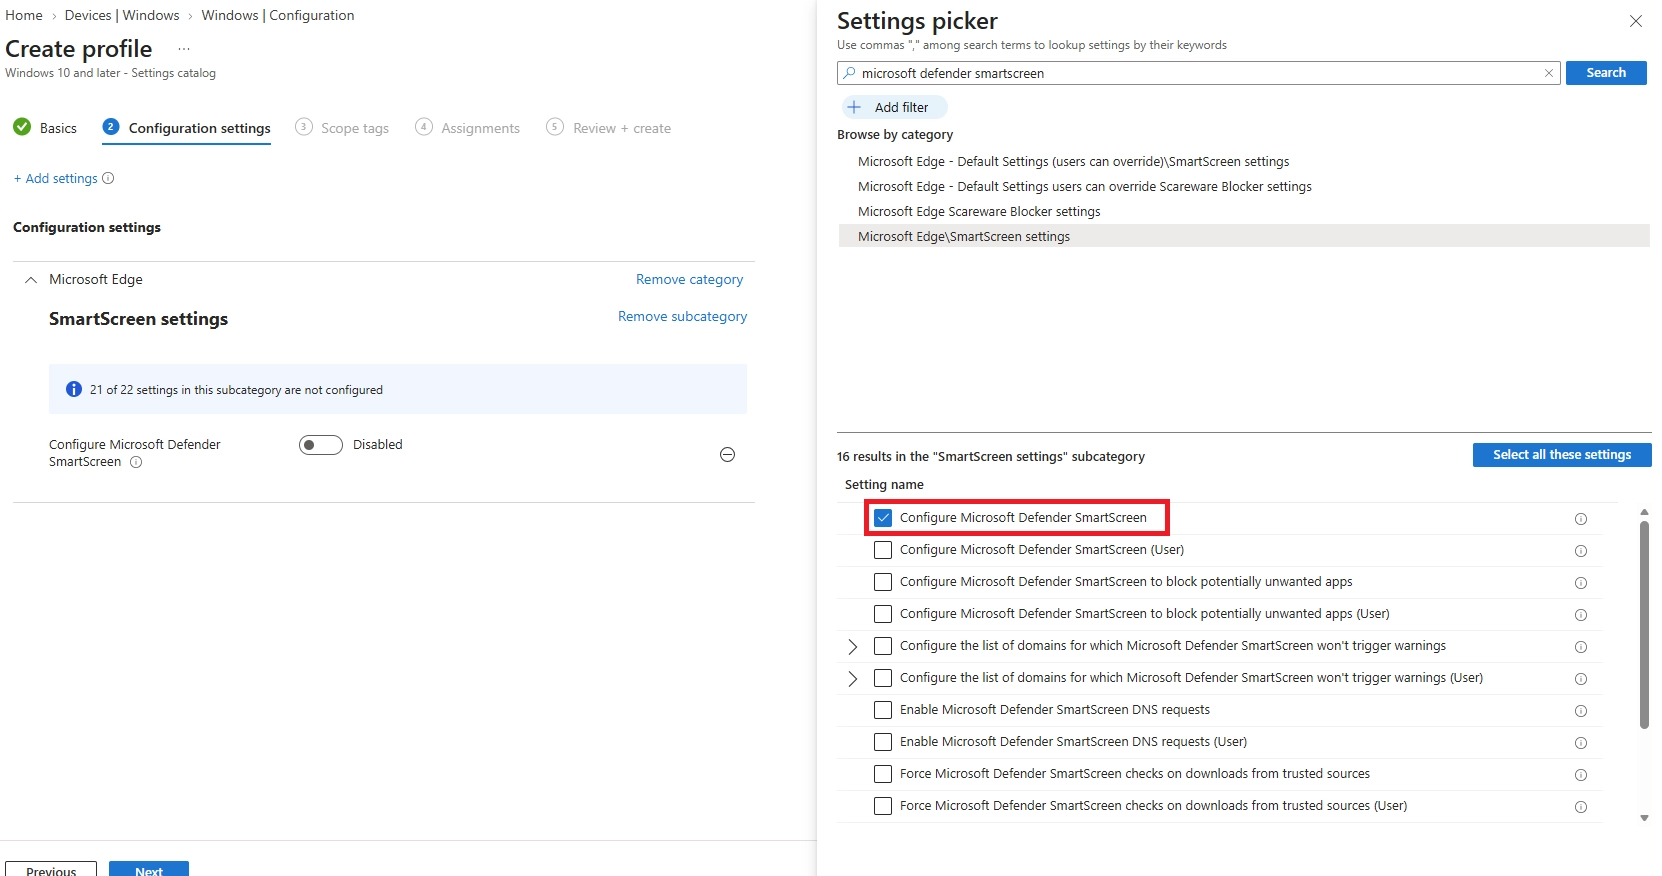This screenshot has height=876, width=1662.
Task: Click the plus icon on Add filter
Action: click(x=854, y=107)
